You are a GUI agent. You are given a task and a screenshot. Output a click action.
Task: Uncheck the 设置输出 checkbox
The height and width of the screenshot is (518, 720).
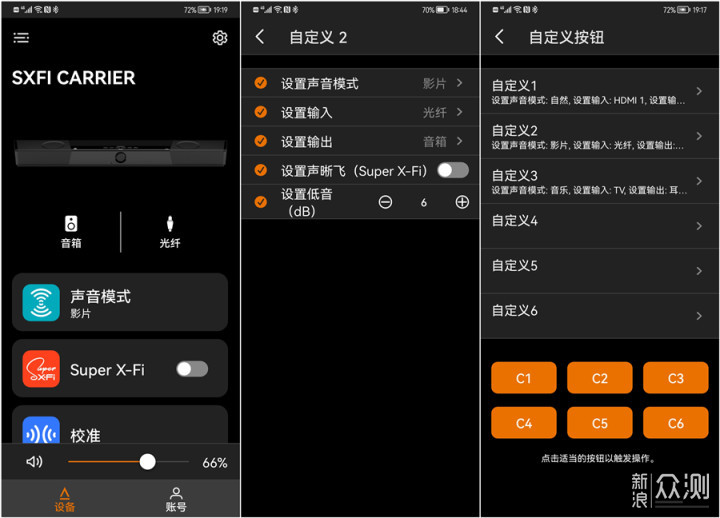coord(261,141)
